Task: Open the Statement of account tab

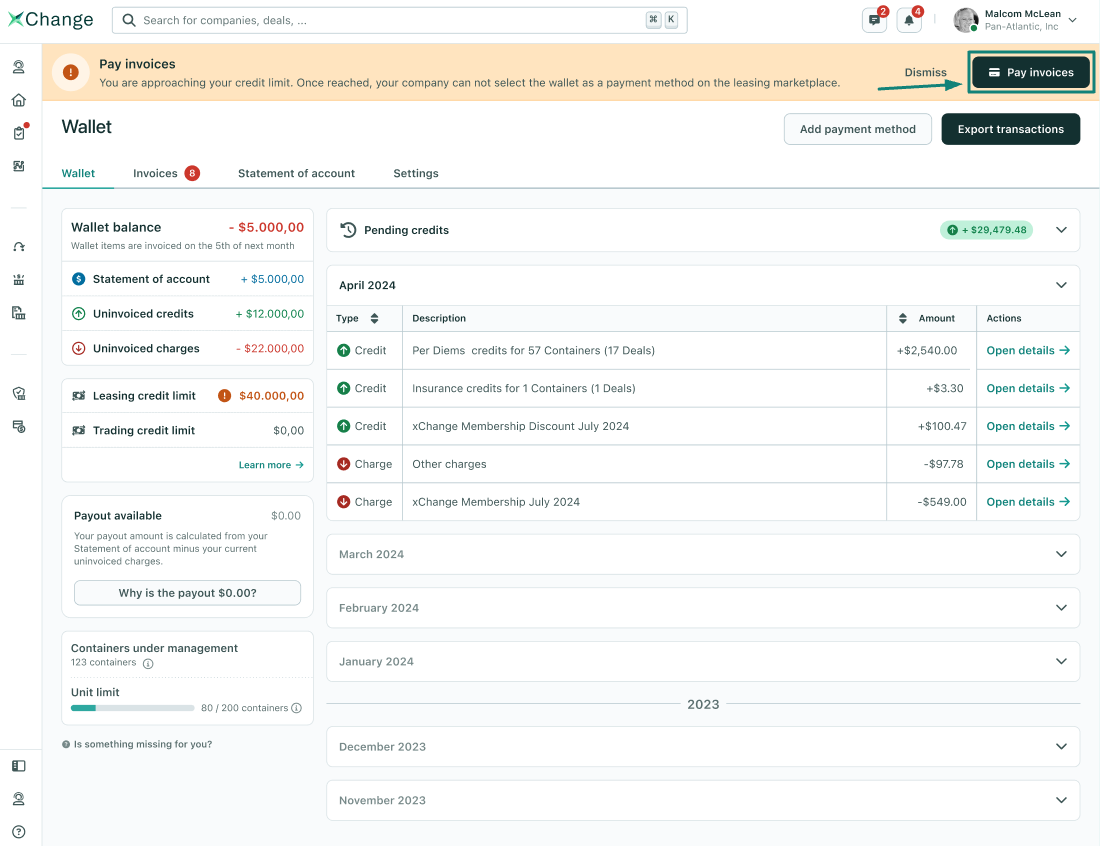Action: (x=296, y=173)
